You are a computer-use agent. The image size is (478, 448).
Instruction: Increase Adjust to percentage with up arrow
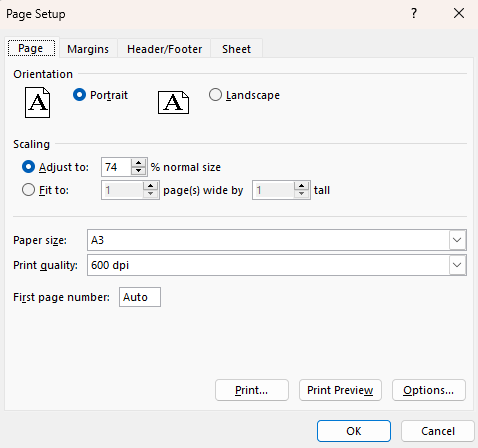coord(138,163)
